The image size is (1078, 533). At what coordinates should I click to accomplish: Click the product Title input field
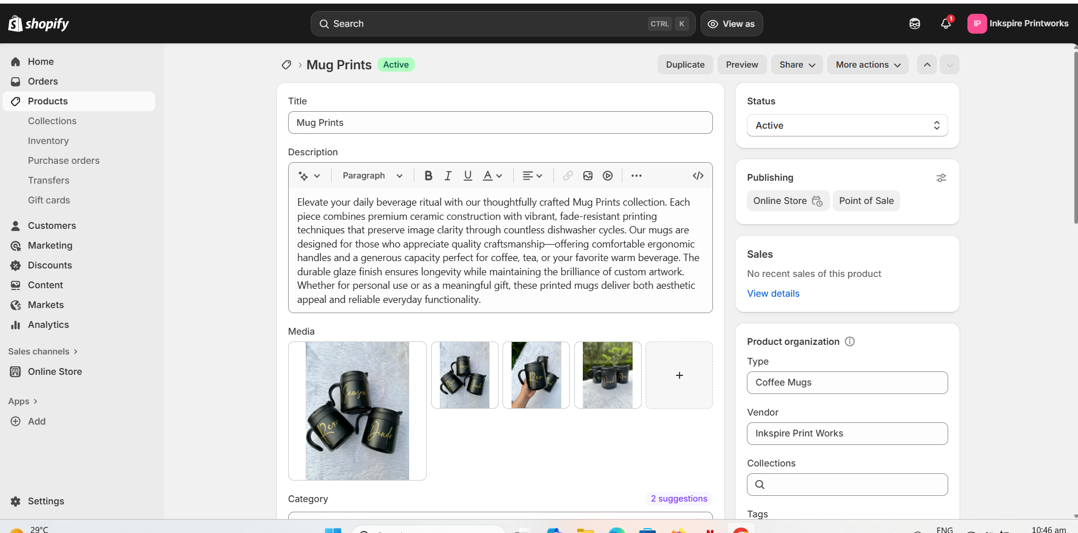(x=500, y=123)
